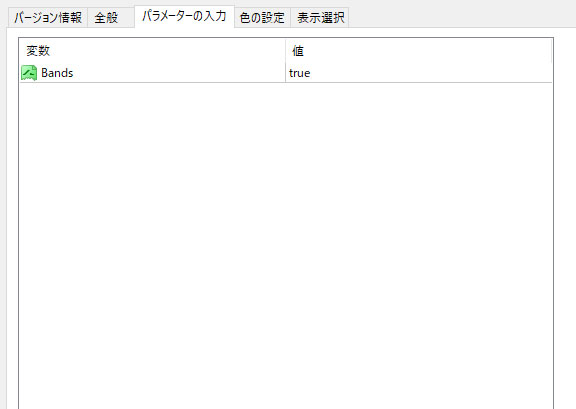Toggle the true value of Bands
576x409 pixels.
tap(299, 73)
